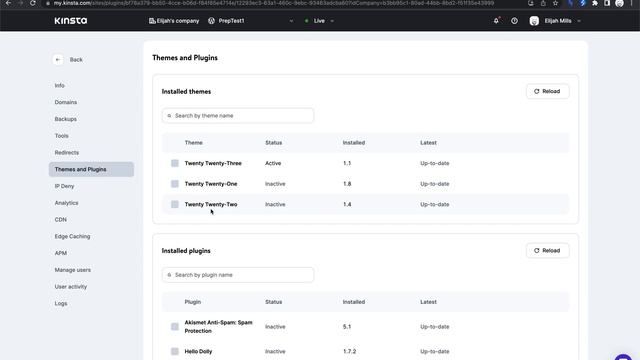640x360 pixels.
Task: Select Twenty Twenty-Three theme checkbox
Action: click(175, 163)
